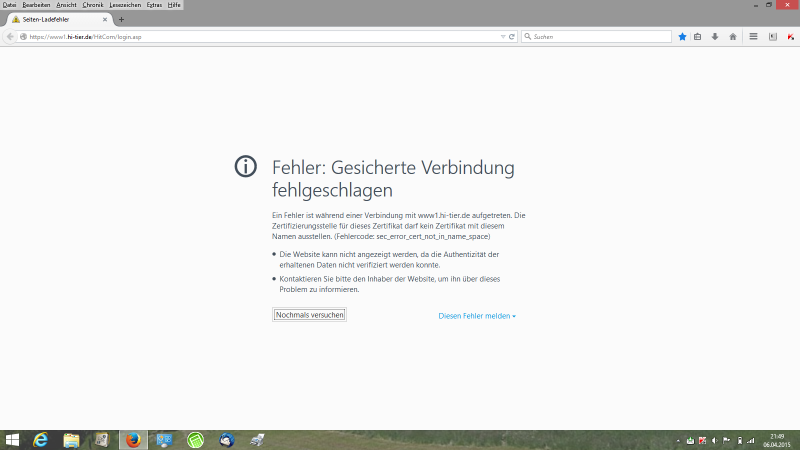Click heading 'Fehler: Gesicherte Verbindung'
This screenshot has height=450, width=800.
point(393,167)
